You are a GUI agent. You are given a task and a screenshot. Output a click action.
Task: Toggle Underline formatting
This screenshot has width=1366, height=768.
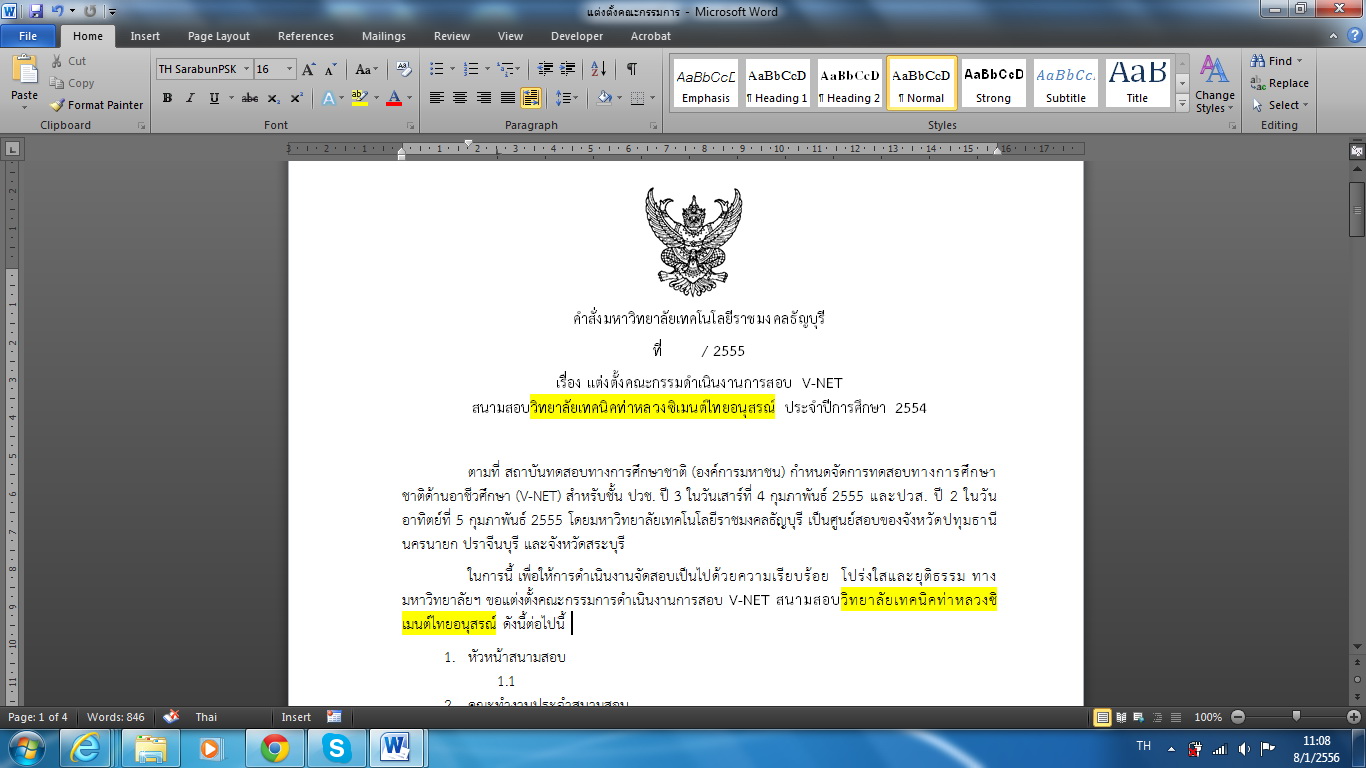coord(214,98)
